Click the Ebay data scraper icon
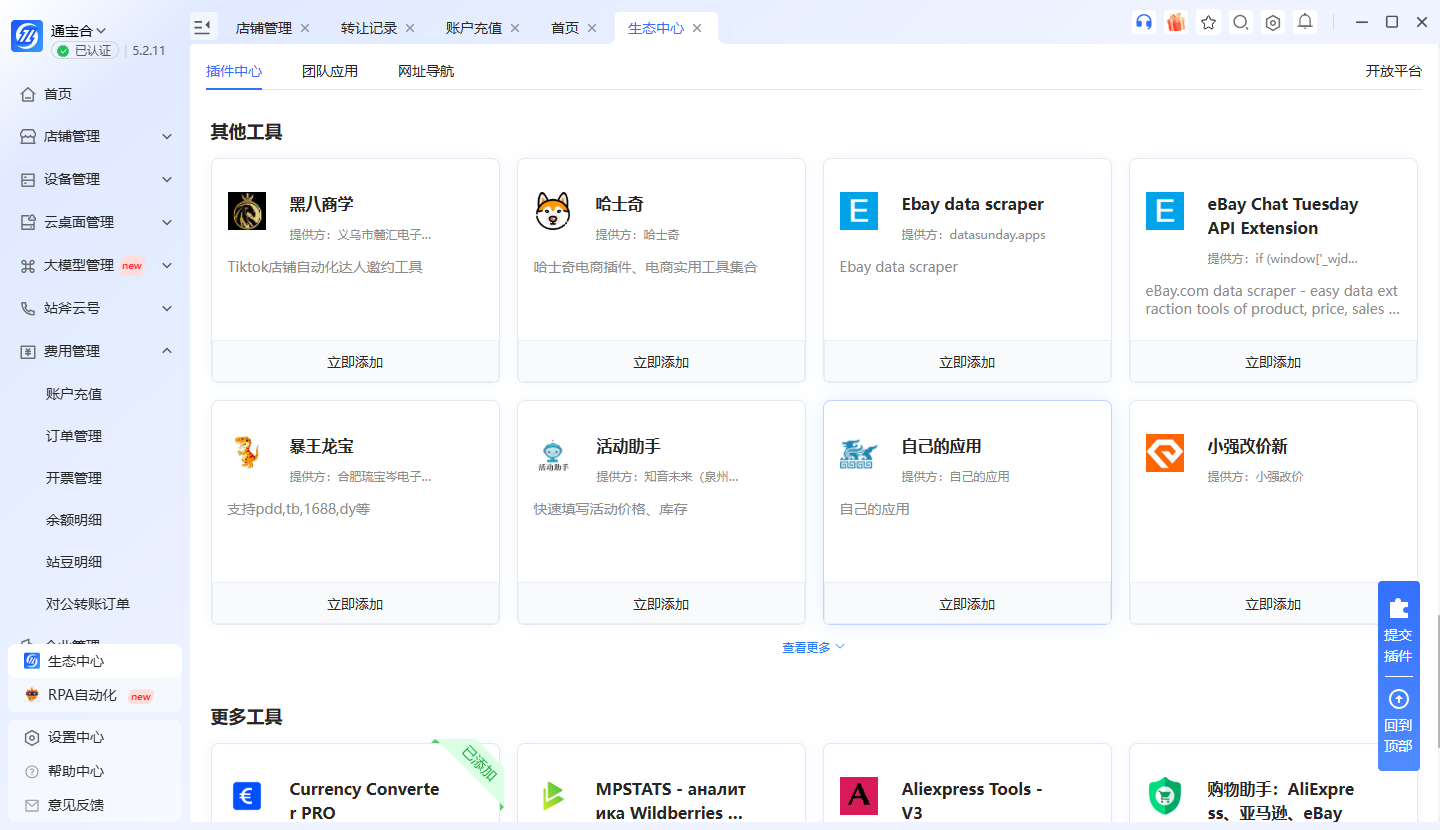The height and width of the screenshot is (830, 1440). [x=859, y=211]
